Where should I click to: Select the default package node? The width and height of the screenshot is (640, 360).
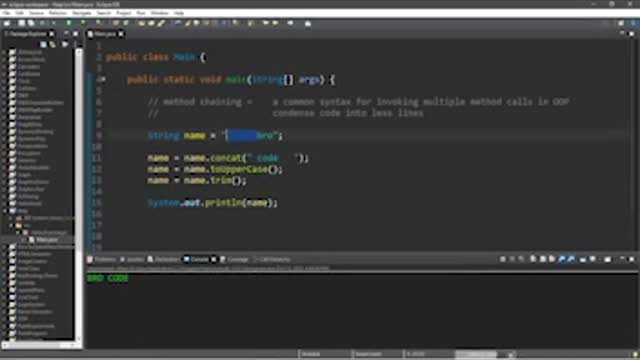point(45,232)
